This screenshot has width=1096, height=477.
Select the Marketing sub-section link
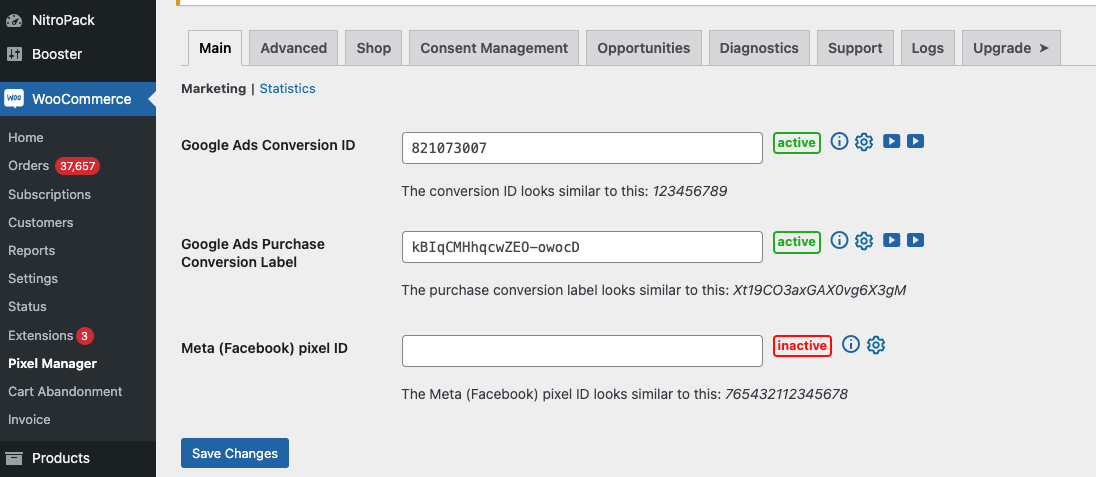[x=213, y=89]
